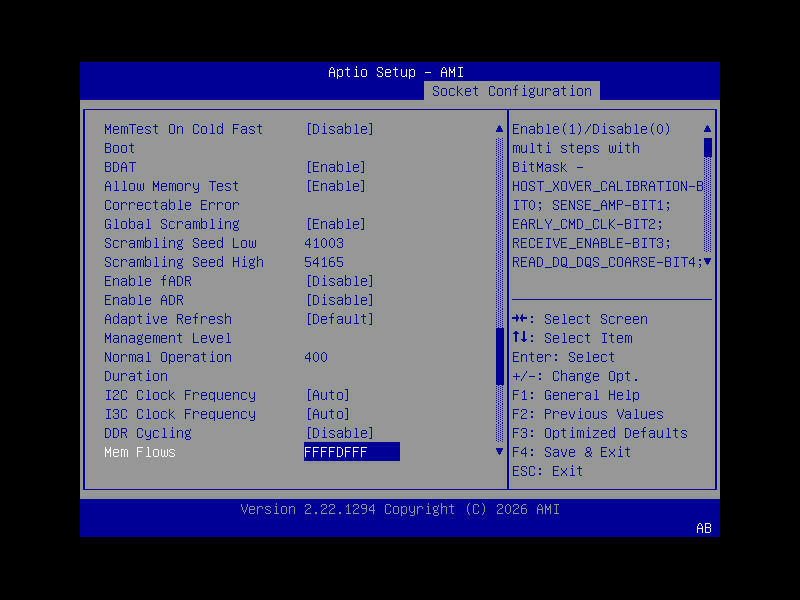Edit Scrambling Seed Low value 41003
The width and height of the screenshot is (800, 600).
tap(324, 243)
